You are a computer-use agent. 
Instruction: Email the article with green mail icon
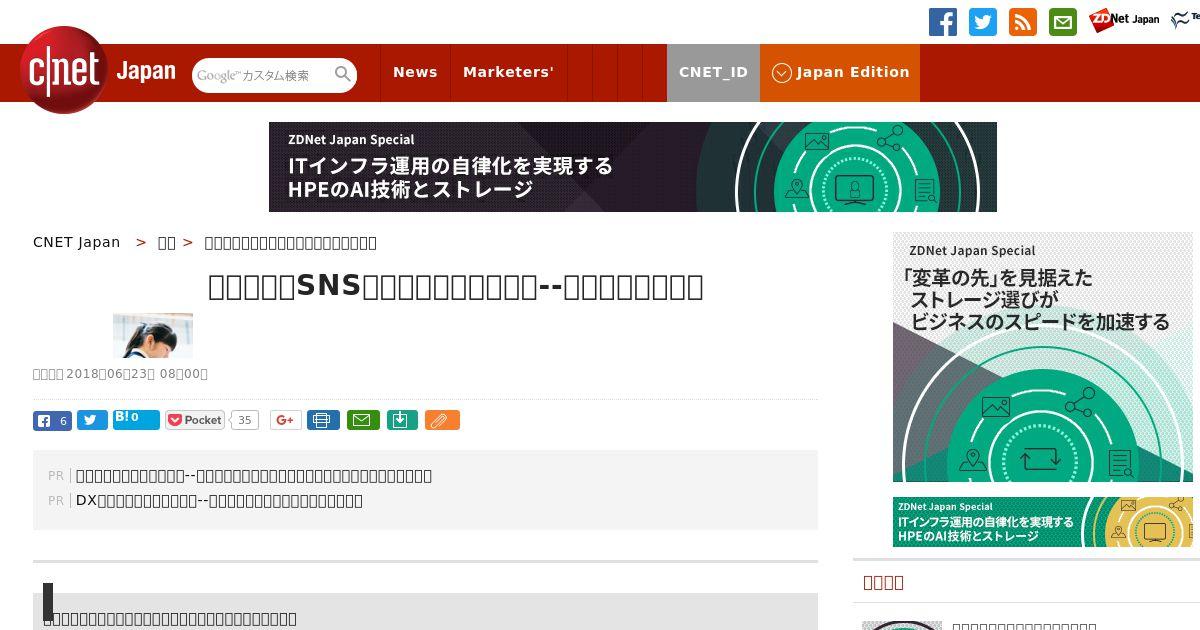pyautogui.click(x=363, y=420)
